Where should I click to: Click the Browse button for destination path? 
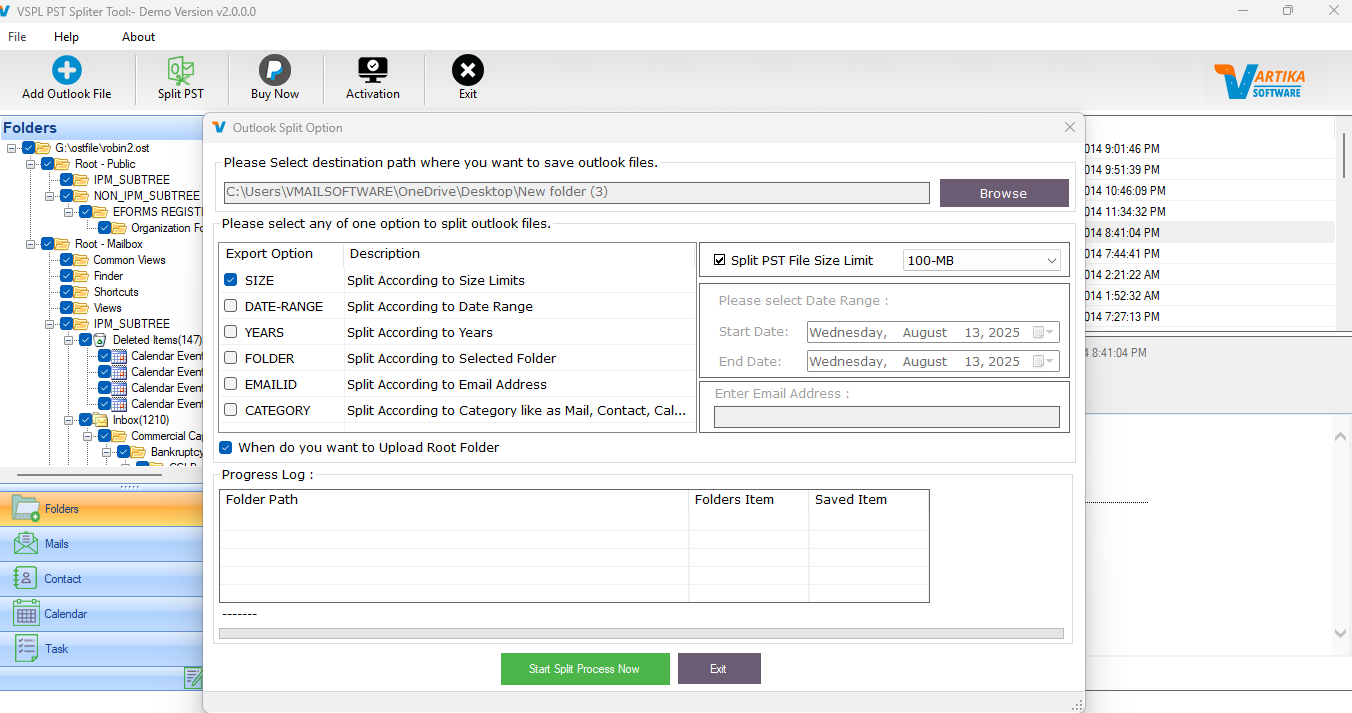click(1004, 193)
